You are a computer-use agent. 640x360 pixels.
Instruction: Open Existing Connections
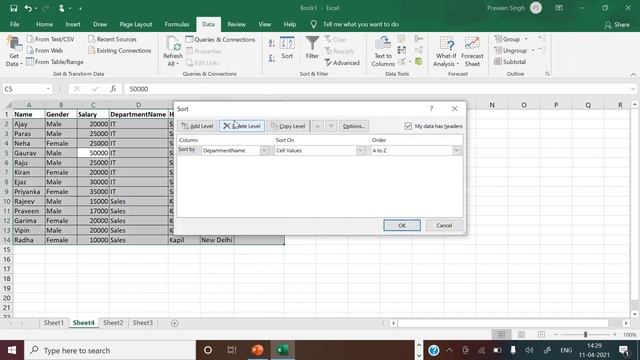coord(120,51)
